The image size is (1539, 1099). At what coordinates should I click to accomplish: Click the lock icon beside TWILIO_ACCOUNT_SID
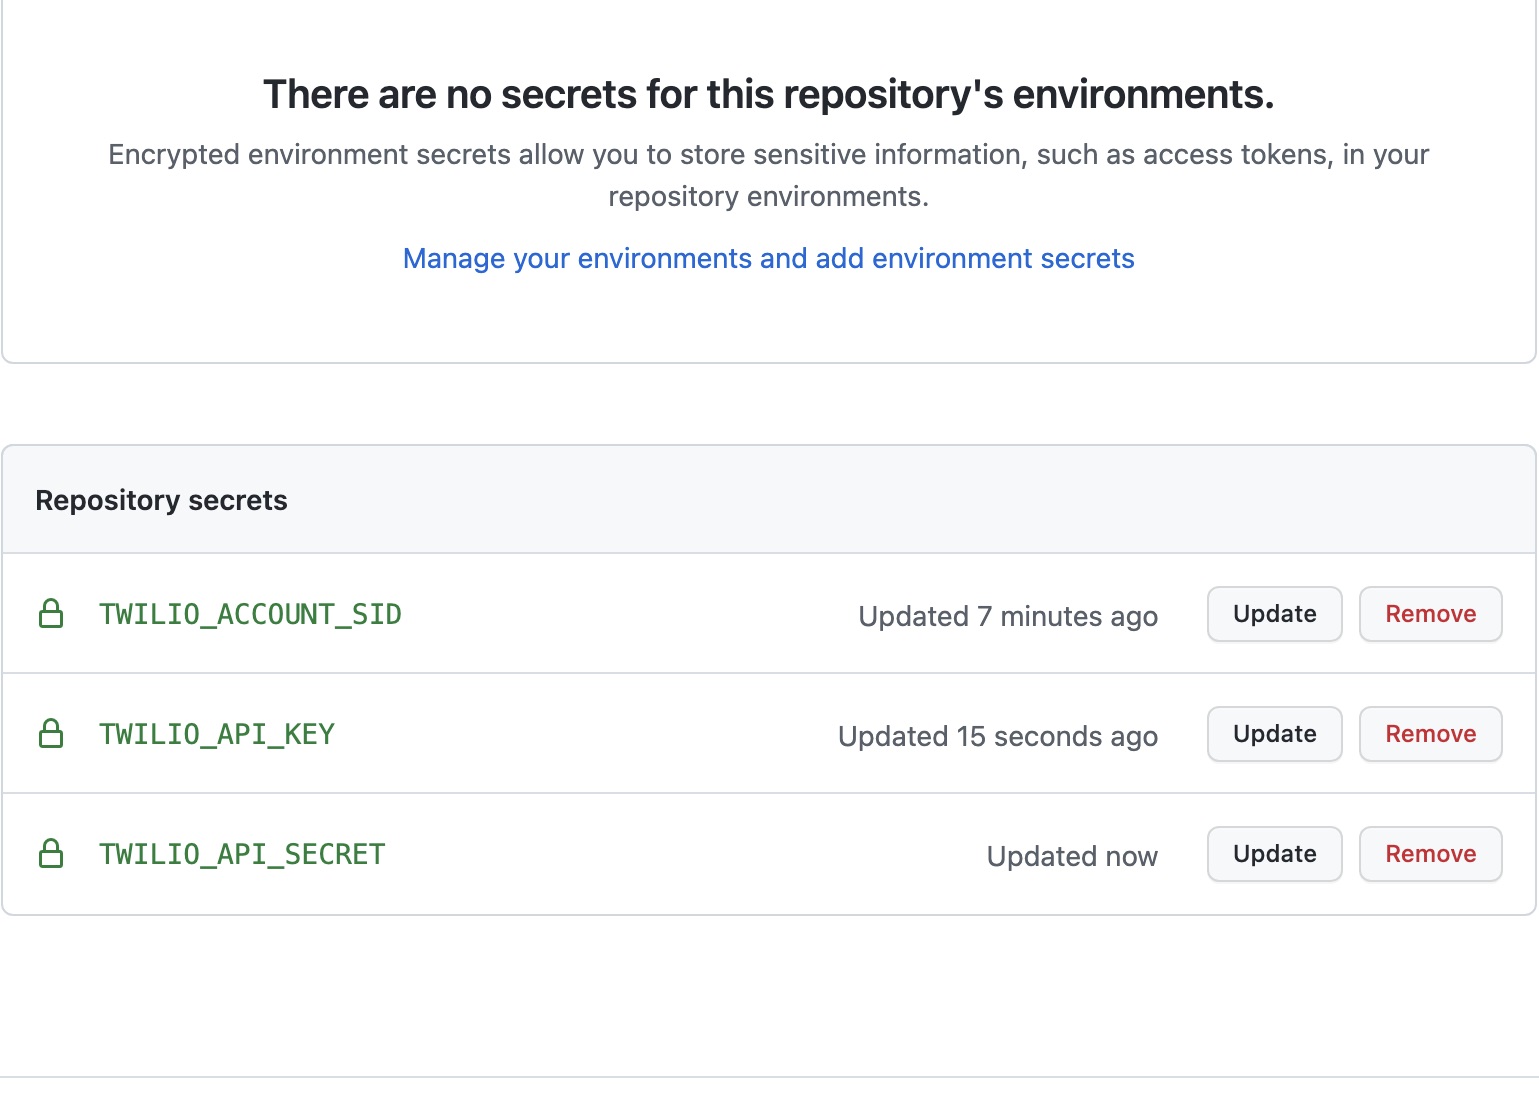[51, 614]
